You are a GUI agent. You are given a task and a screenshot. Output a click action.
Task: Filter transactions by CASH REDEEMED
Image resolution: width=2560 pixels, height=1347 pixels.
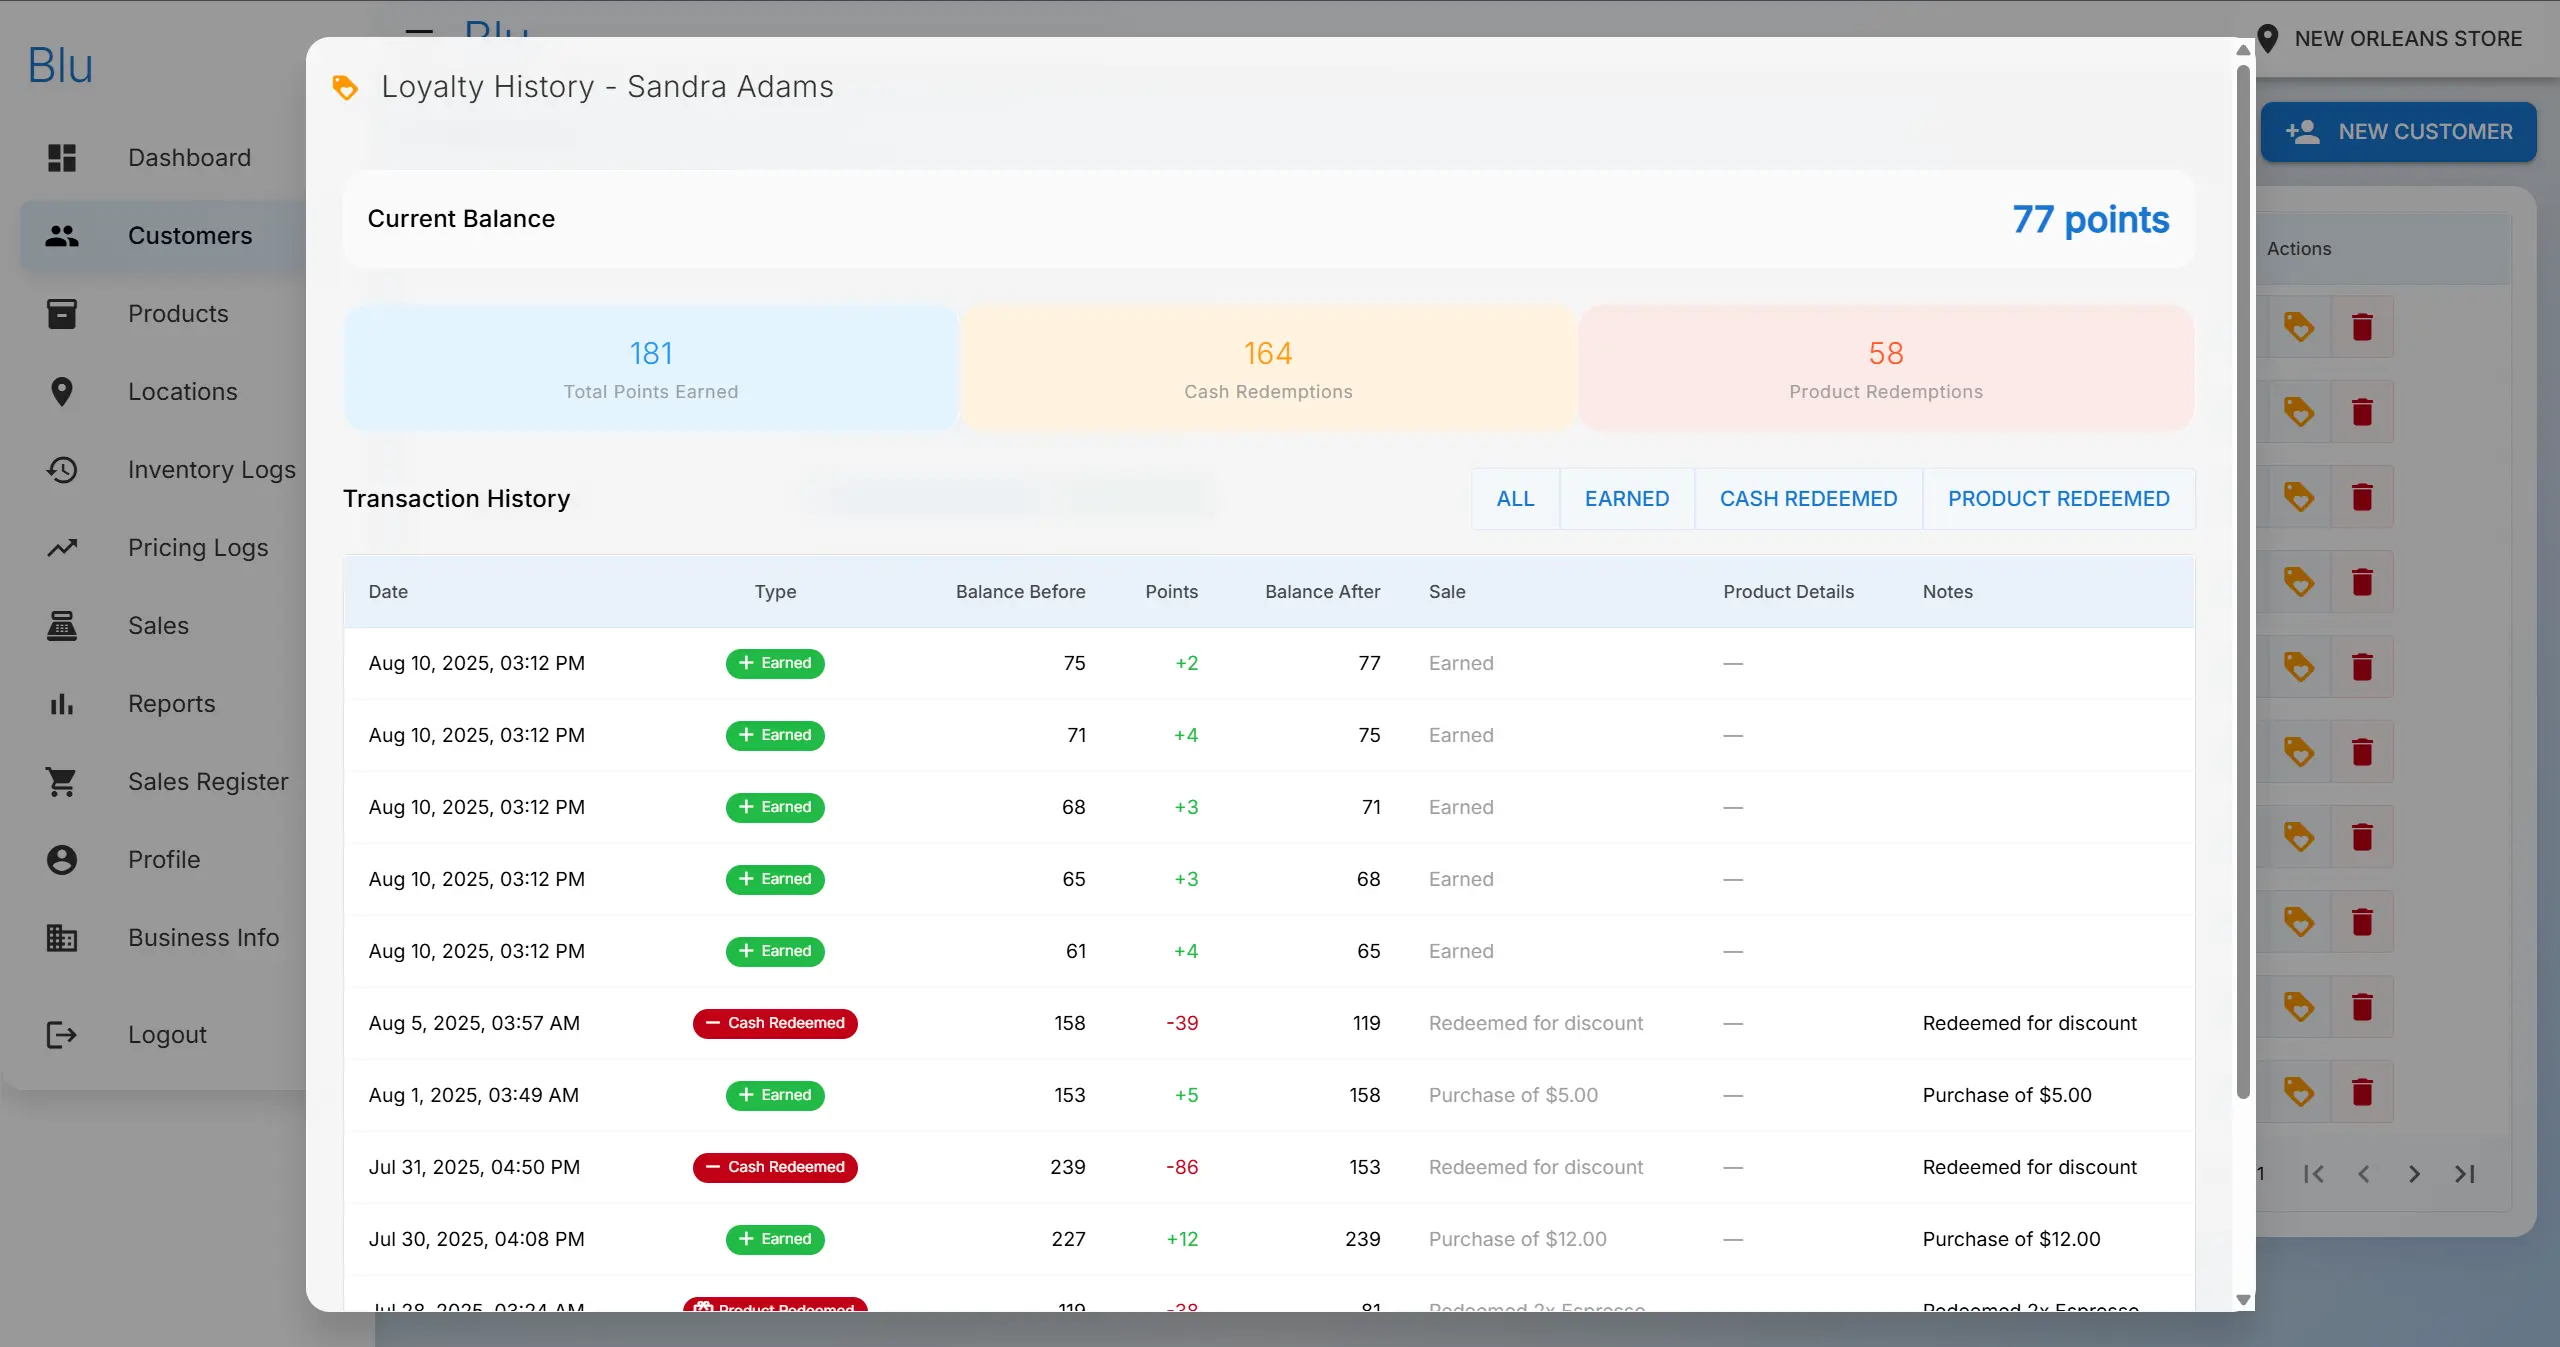pyautogui.click(x=1808, y=498)
